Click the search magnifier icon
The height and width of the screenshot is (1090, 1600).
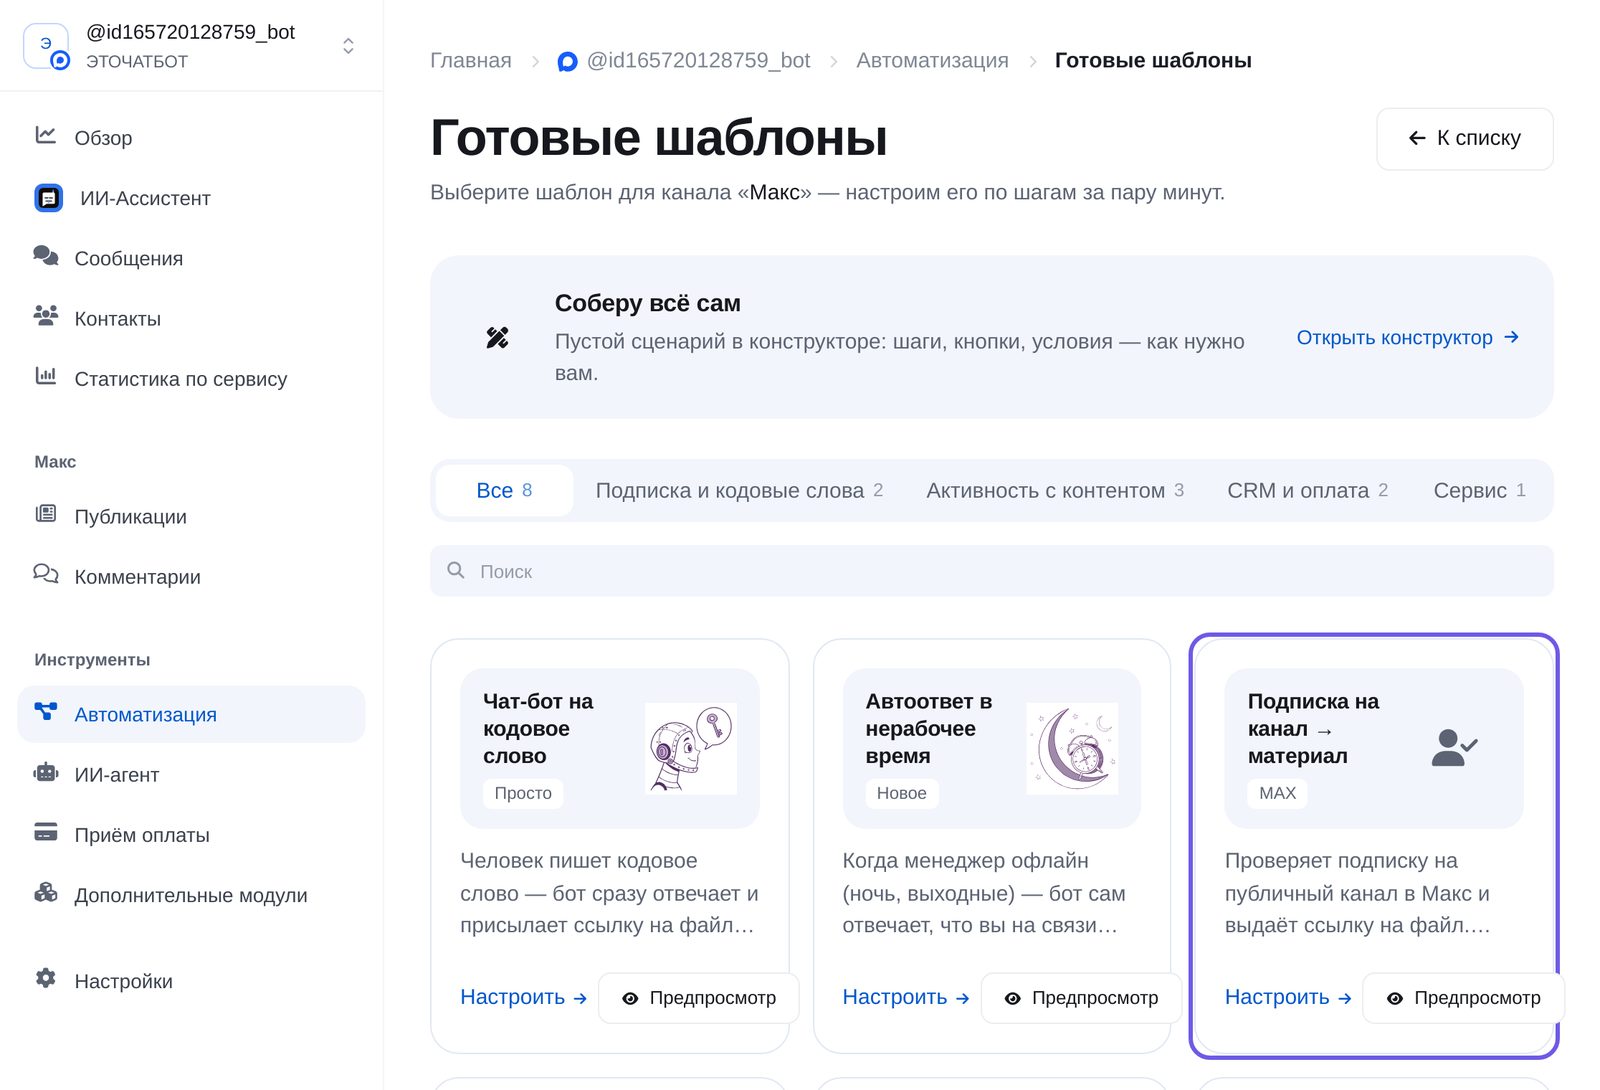pos(456,571)
